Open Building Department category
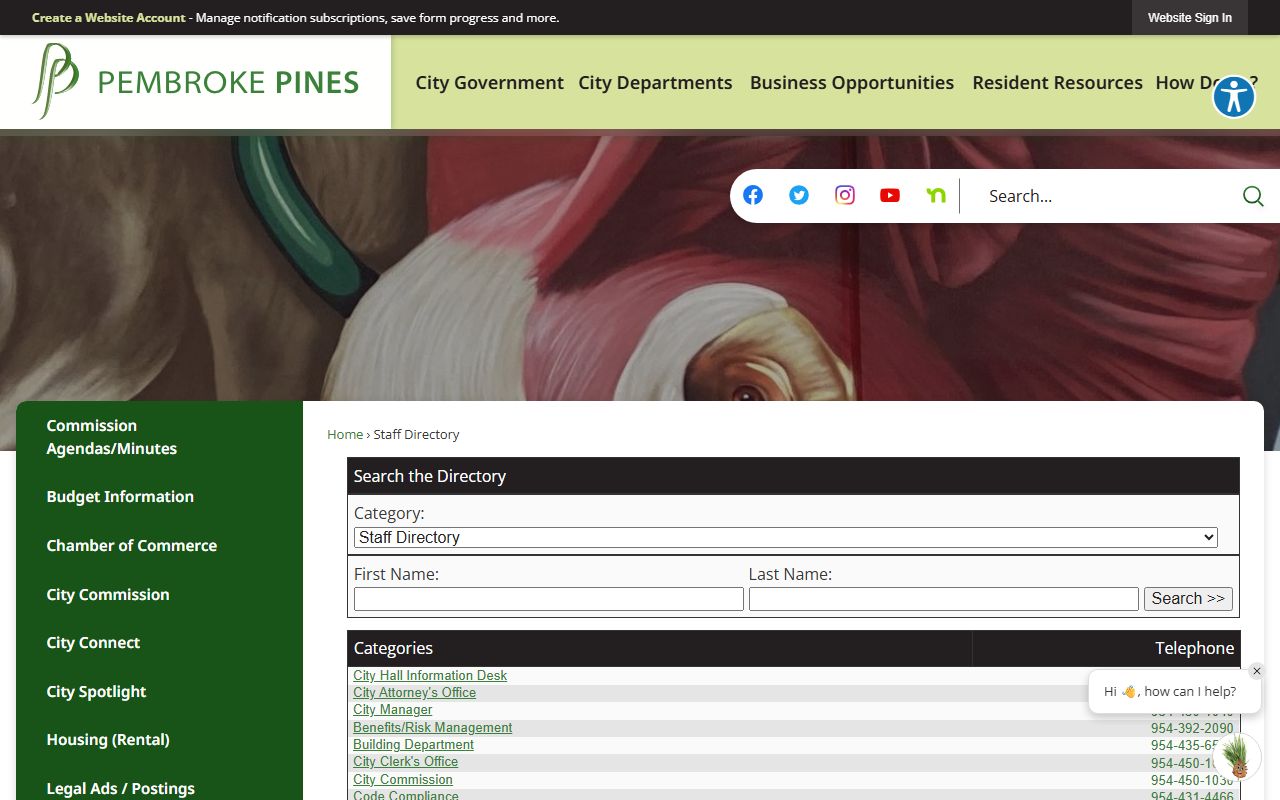The width and height of the screenshot is (1280, 800). 413,745
